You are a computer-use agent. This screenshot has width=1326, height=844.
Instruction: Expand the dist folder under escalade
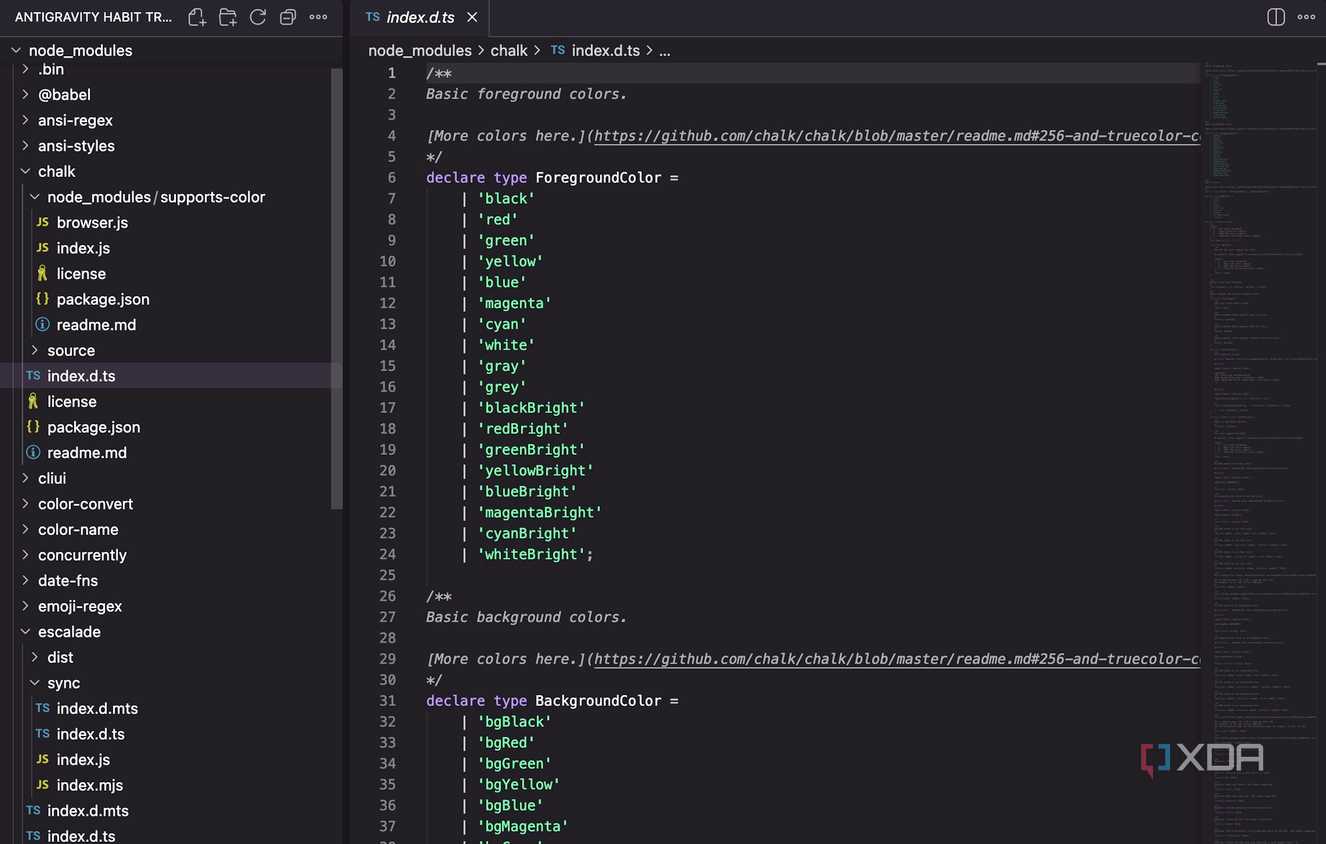[171, 658]
